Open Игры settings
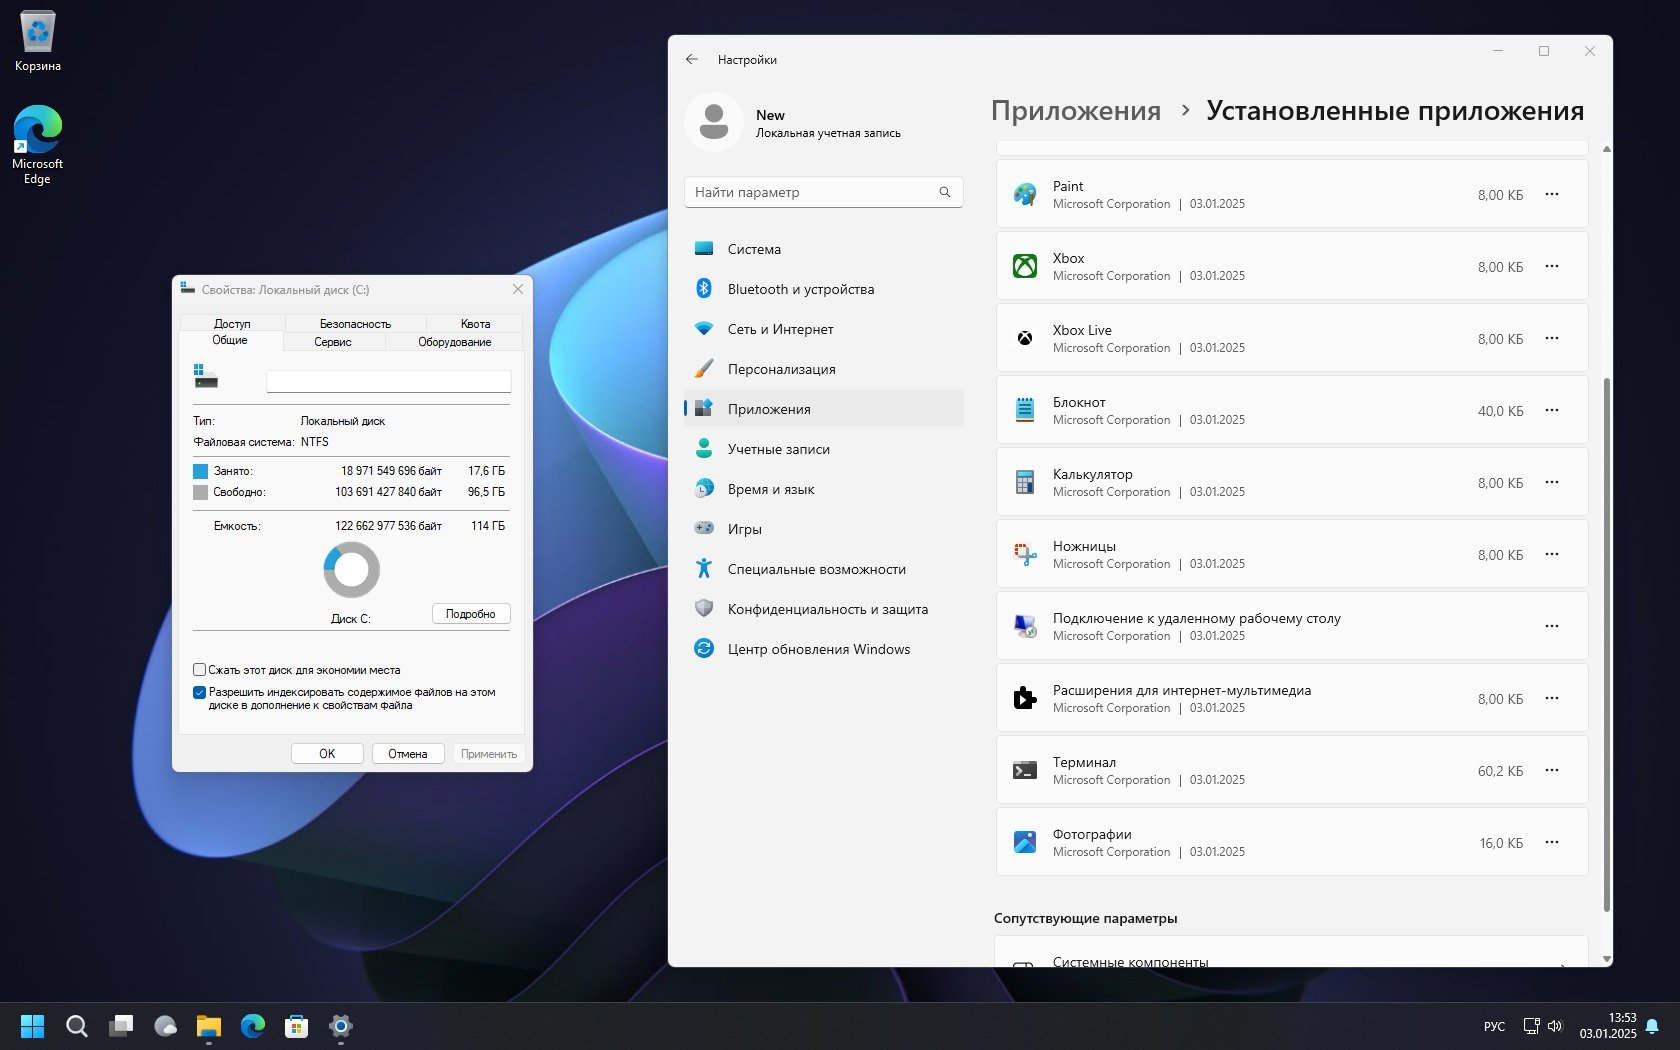The height and width of the screenshot is (1050, 1680). [824, 529]
